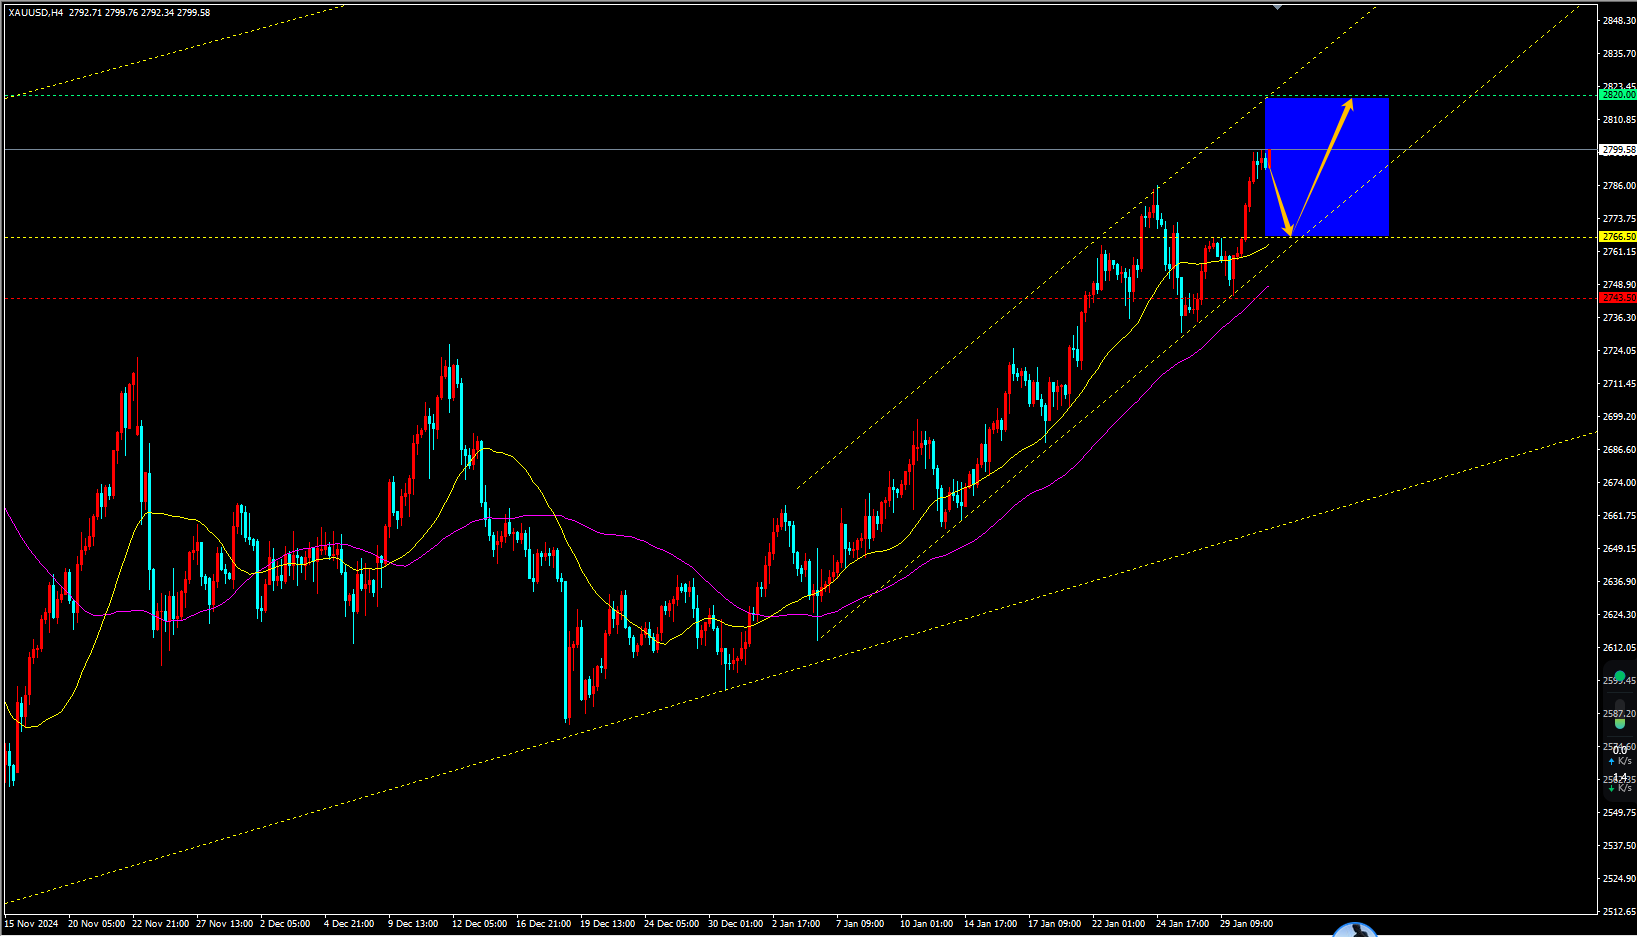
Task: Click the 2748.90 price scale value
Action: 1619,284
